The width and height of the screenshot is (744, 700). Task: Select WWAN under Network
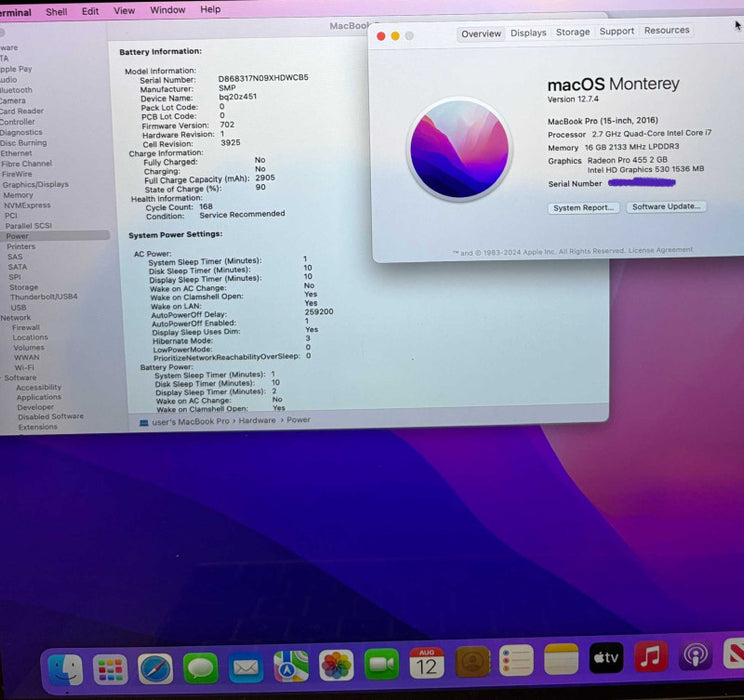[x=27, y=357]
